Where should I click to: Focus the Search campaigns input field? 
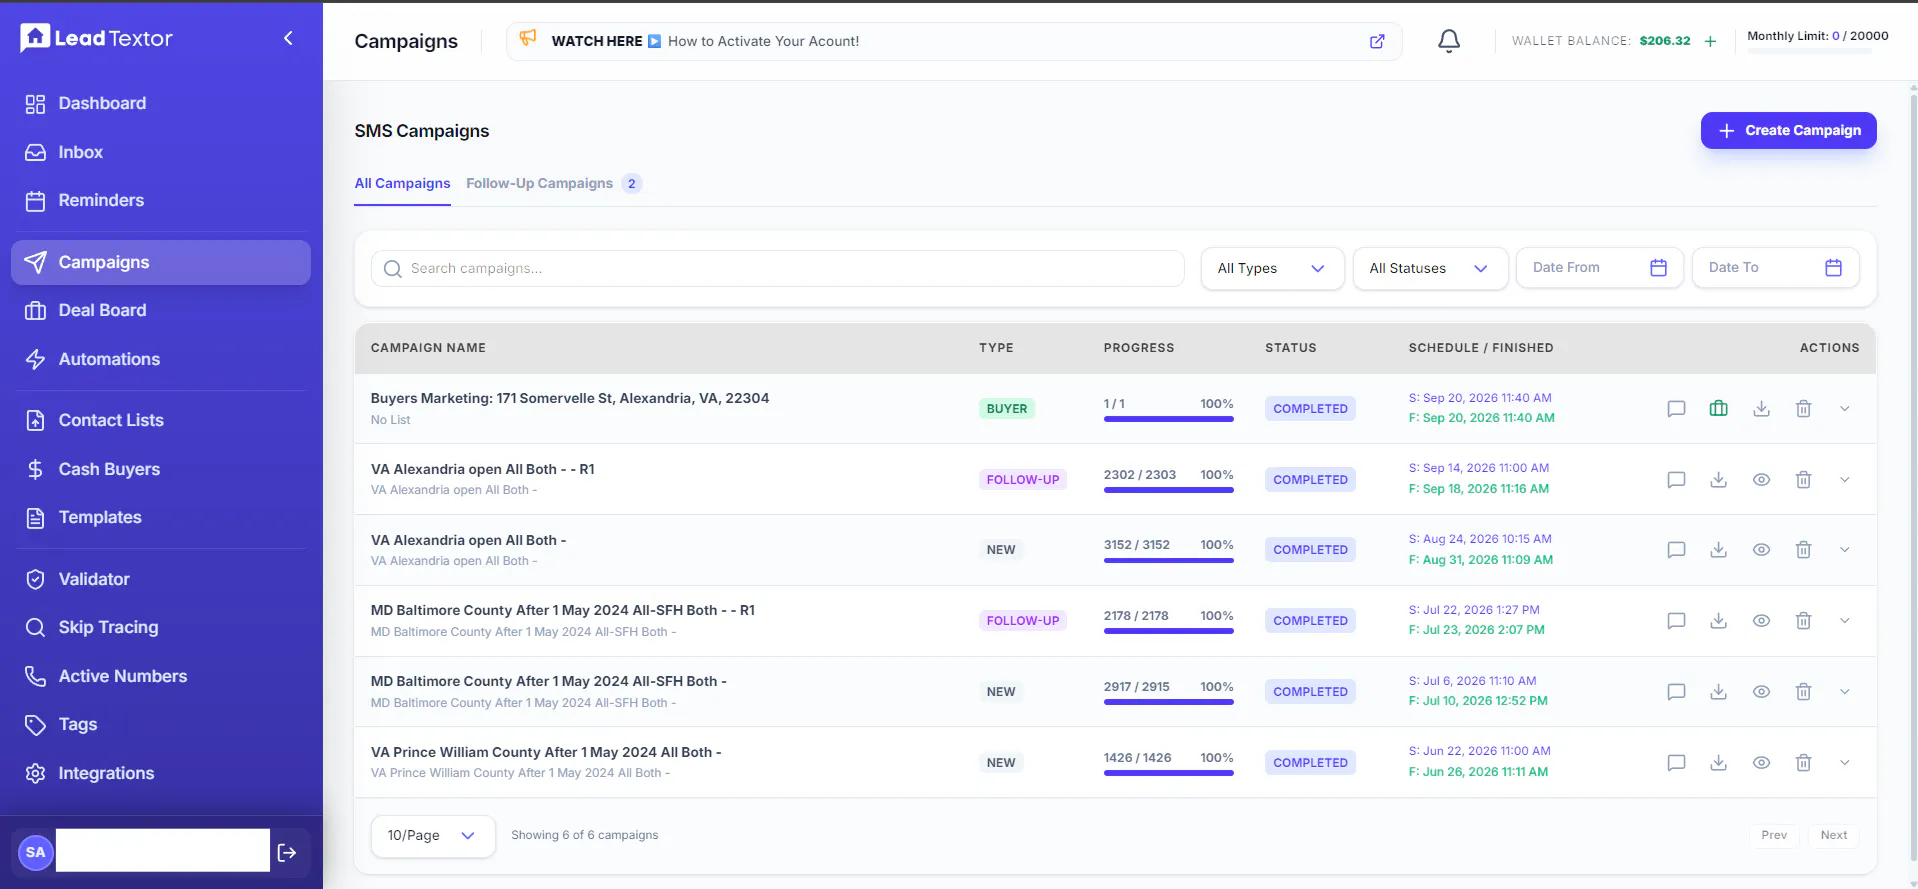pyautogui.click(x=777, y=269)
